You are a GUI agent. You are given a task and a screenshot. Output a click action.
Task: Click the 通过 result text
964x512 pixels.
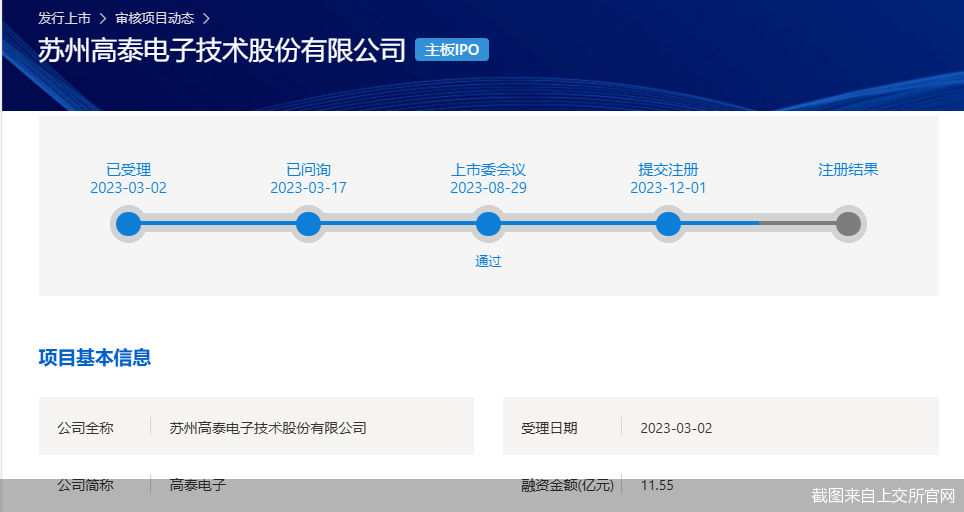coord(488,261)
